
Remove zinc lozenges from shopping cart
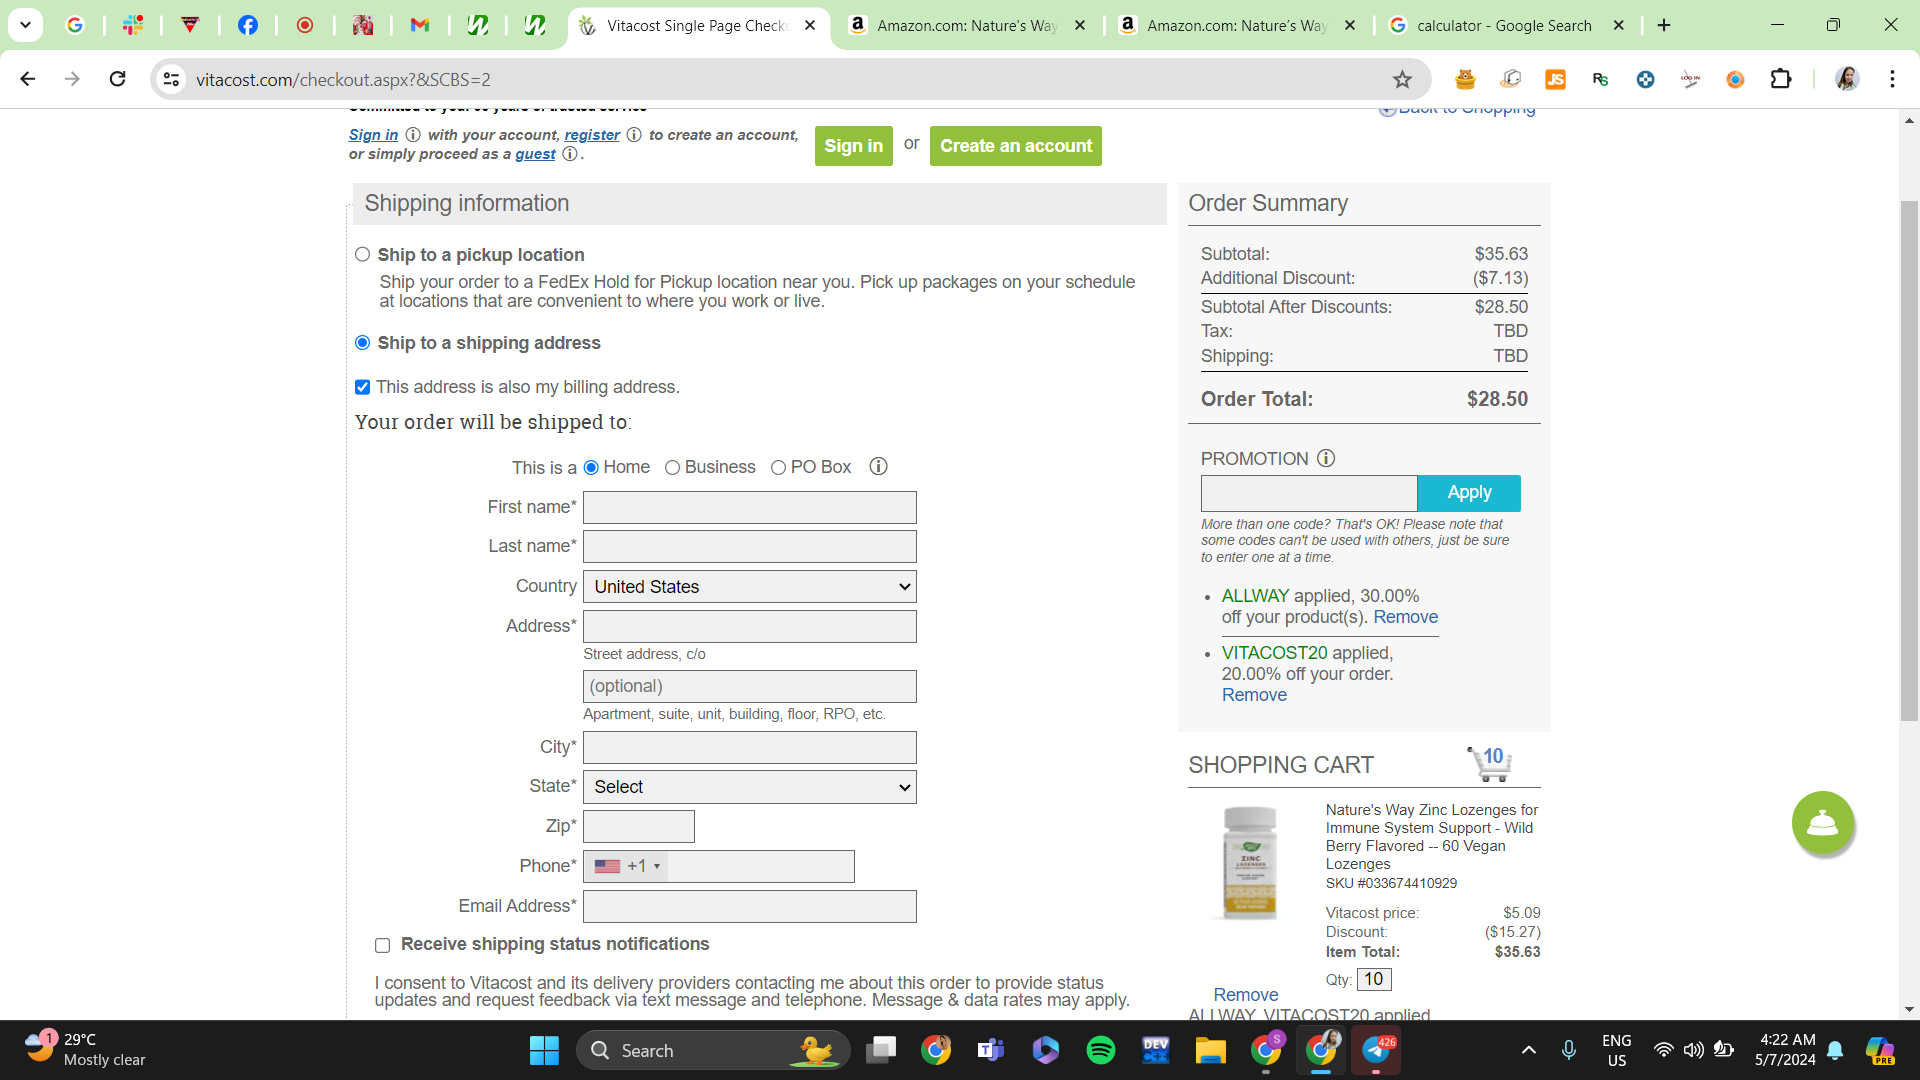1245,995
